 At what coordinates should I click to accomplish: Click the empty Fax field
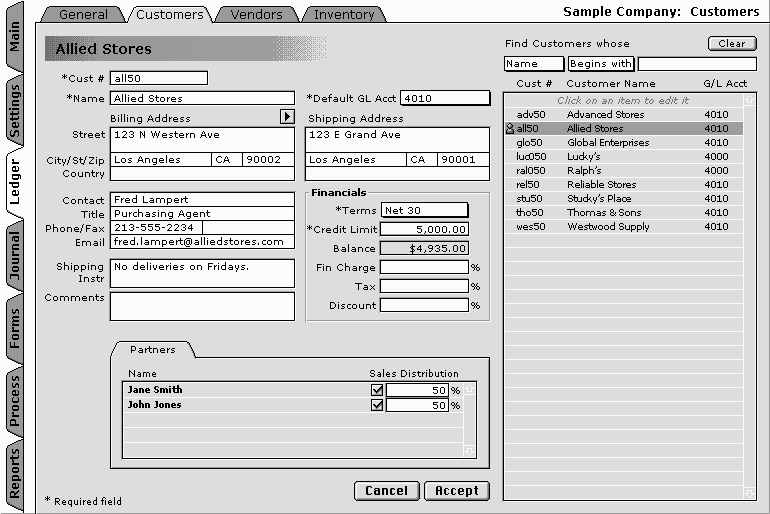pyautogui.click(x=248, y=227)
